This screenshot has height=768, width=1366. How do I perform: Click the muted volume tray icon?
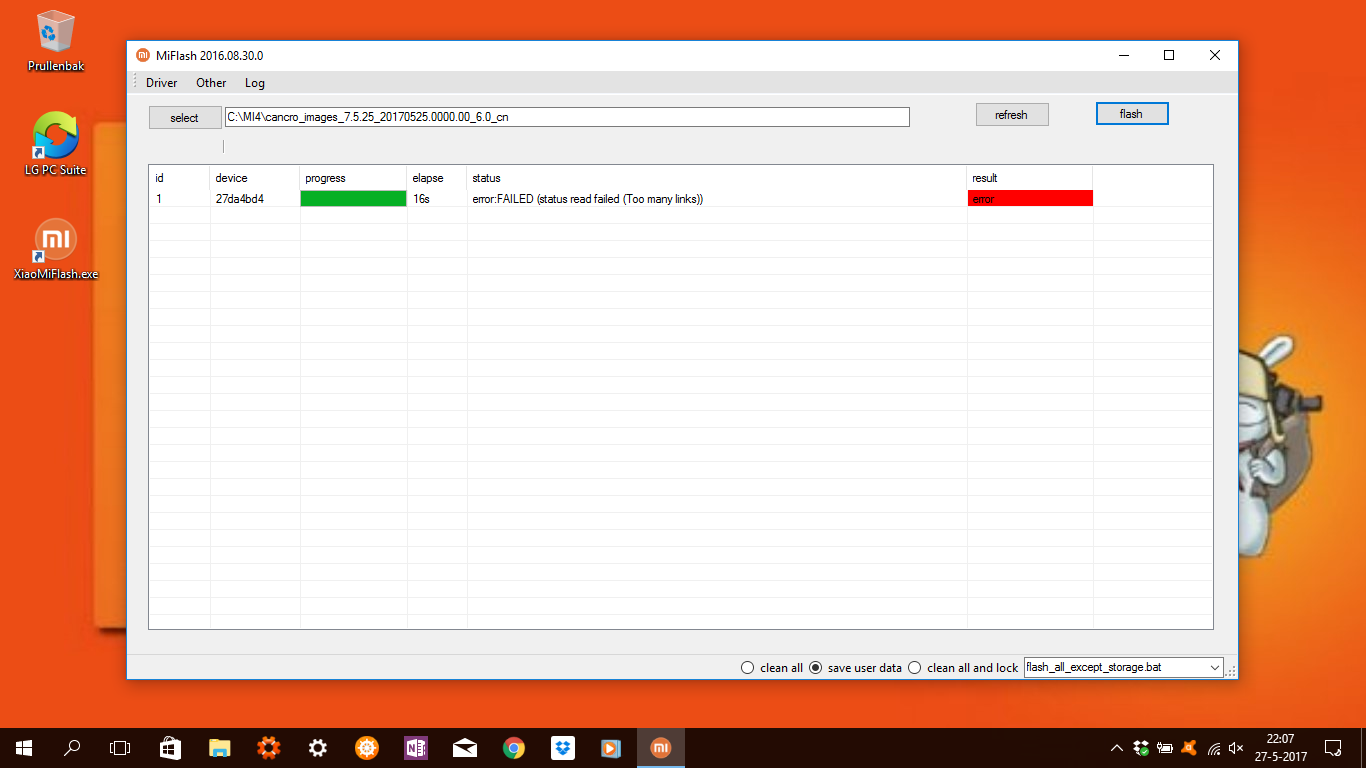[1236, 747]
